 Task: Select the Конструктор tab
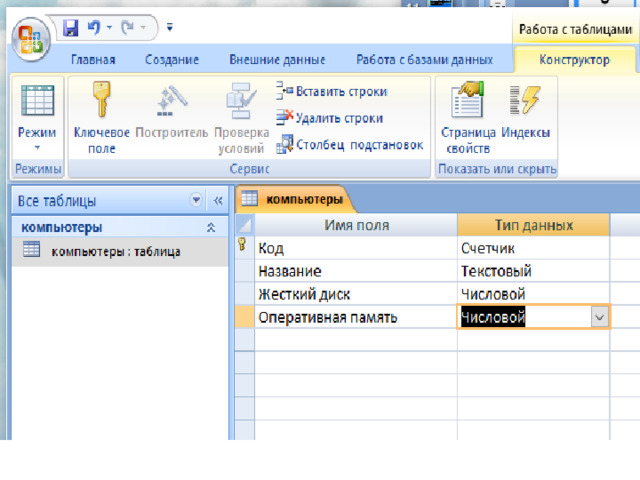pos(575,60)
